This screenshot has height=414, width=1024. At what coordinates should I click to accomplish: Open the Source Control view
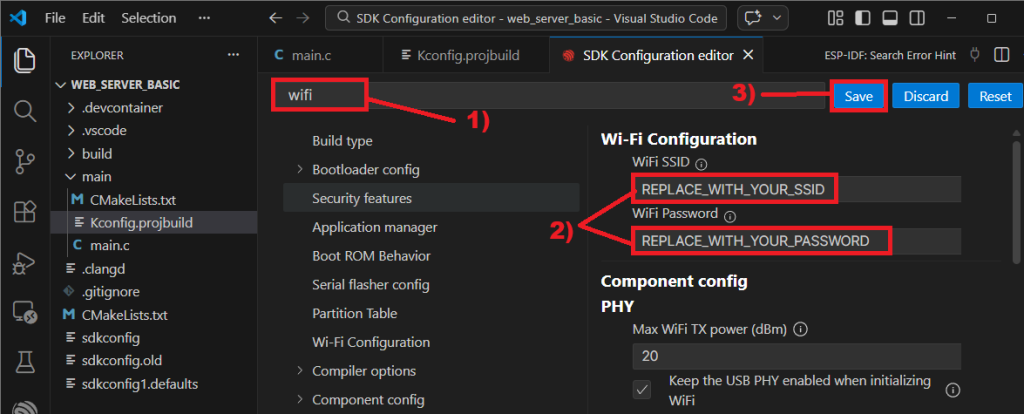click(24, 161)
